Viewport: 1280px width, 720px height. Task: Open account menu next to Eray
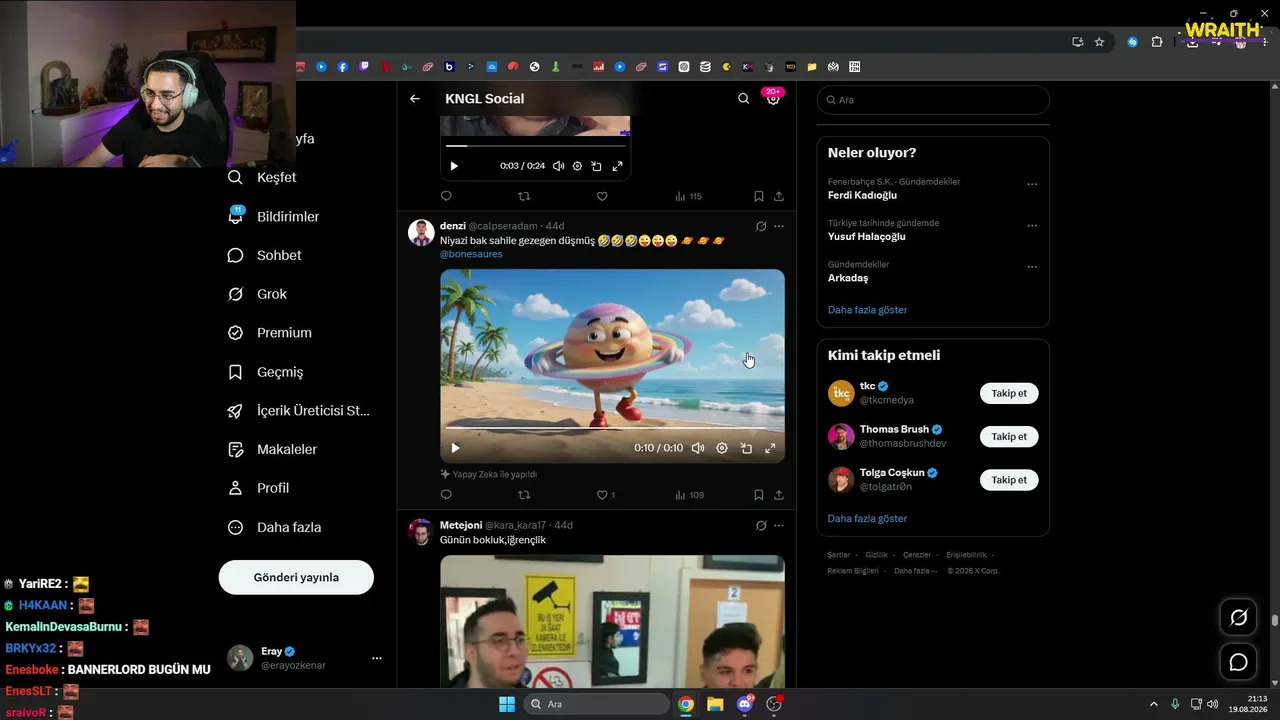(x=377, y=658)
